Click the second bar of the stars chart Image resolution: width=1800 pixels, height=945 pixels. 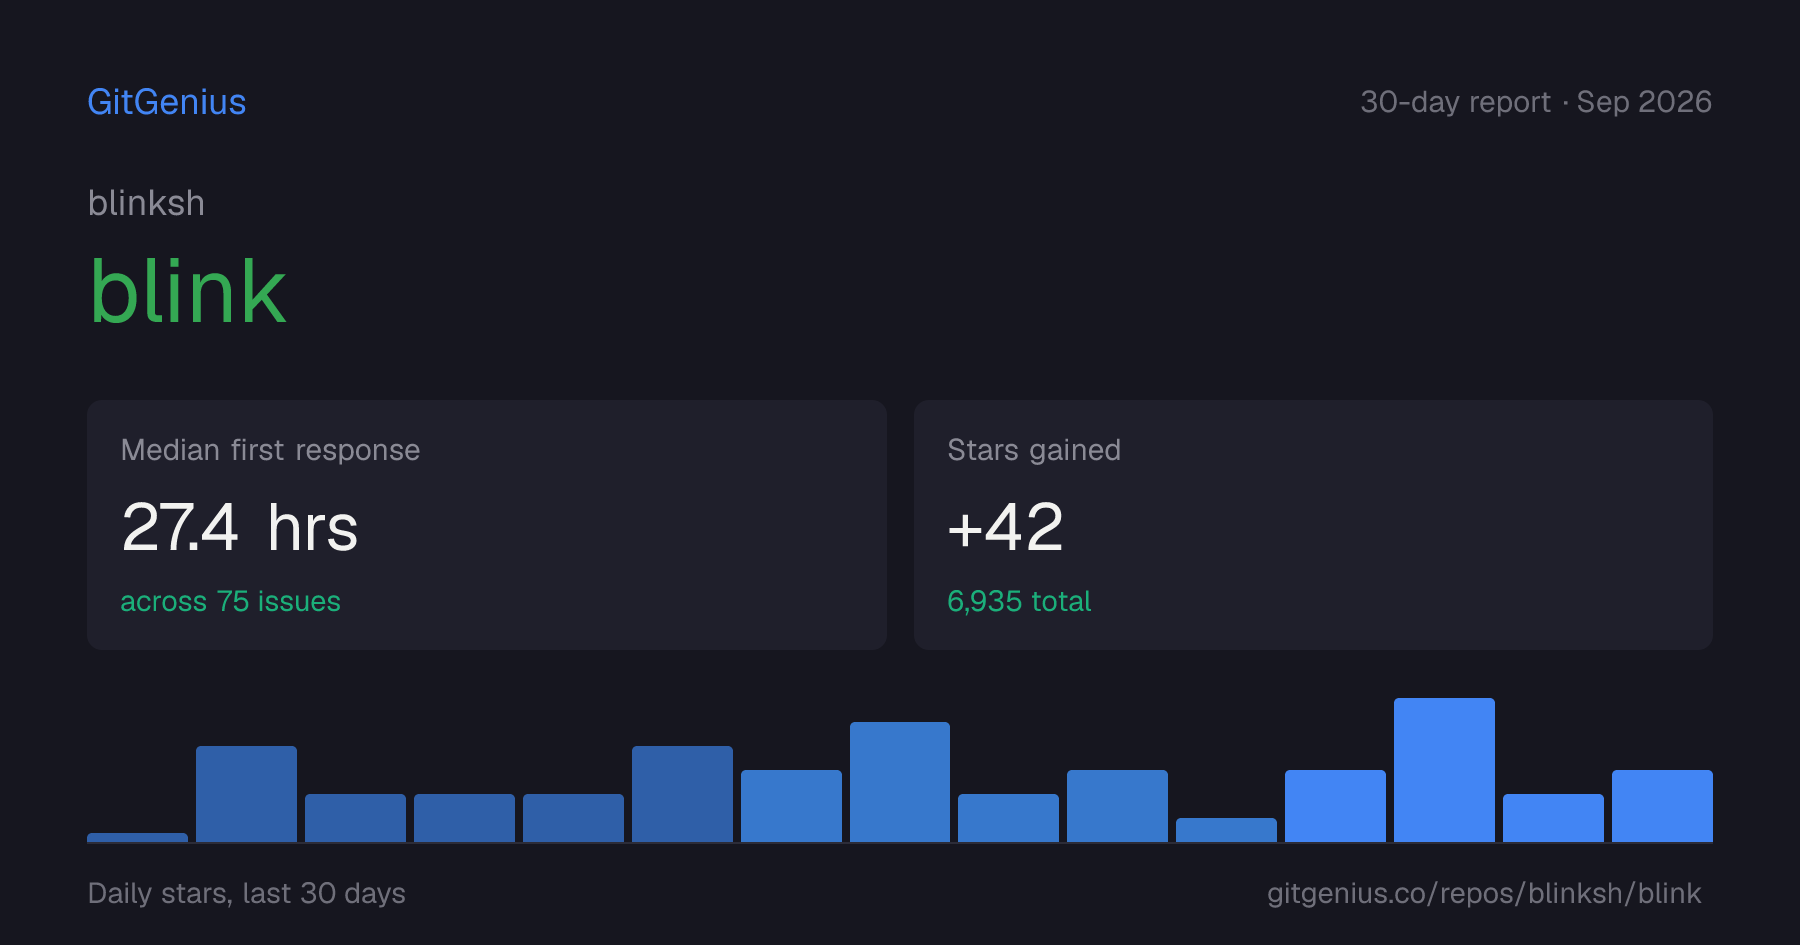point(246,794)
